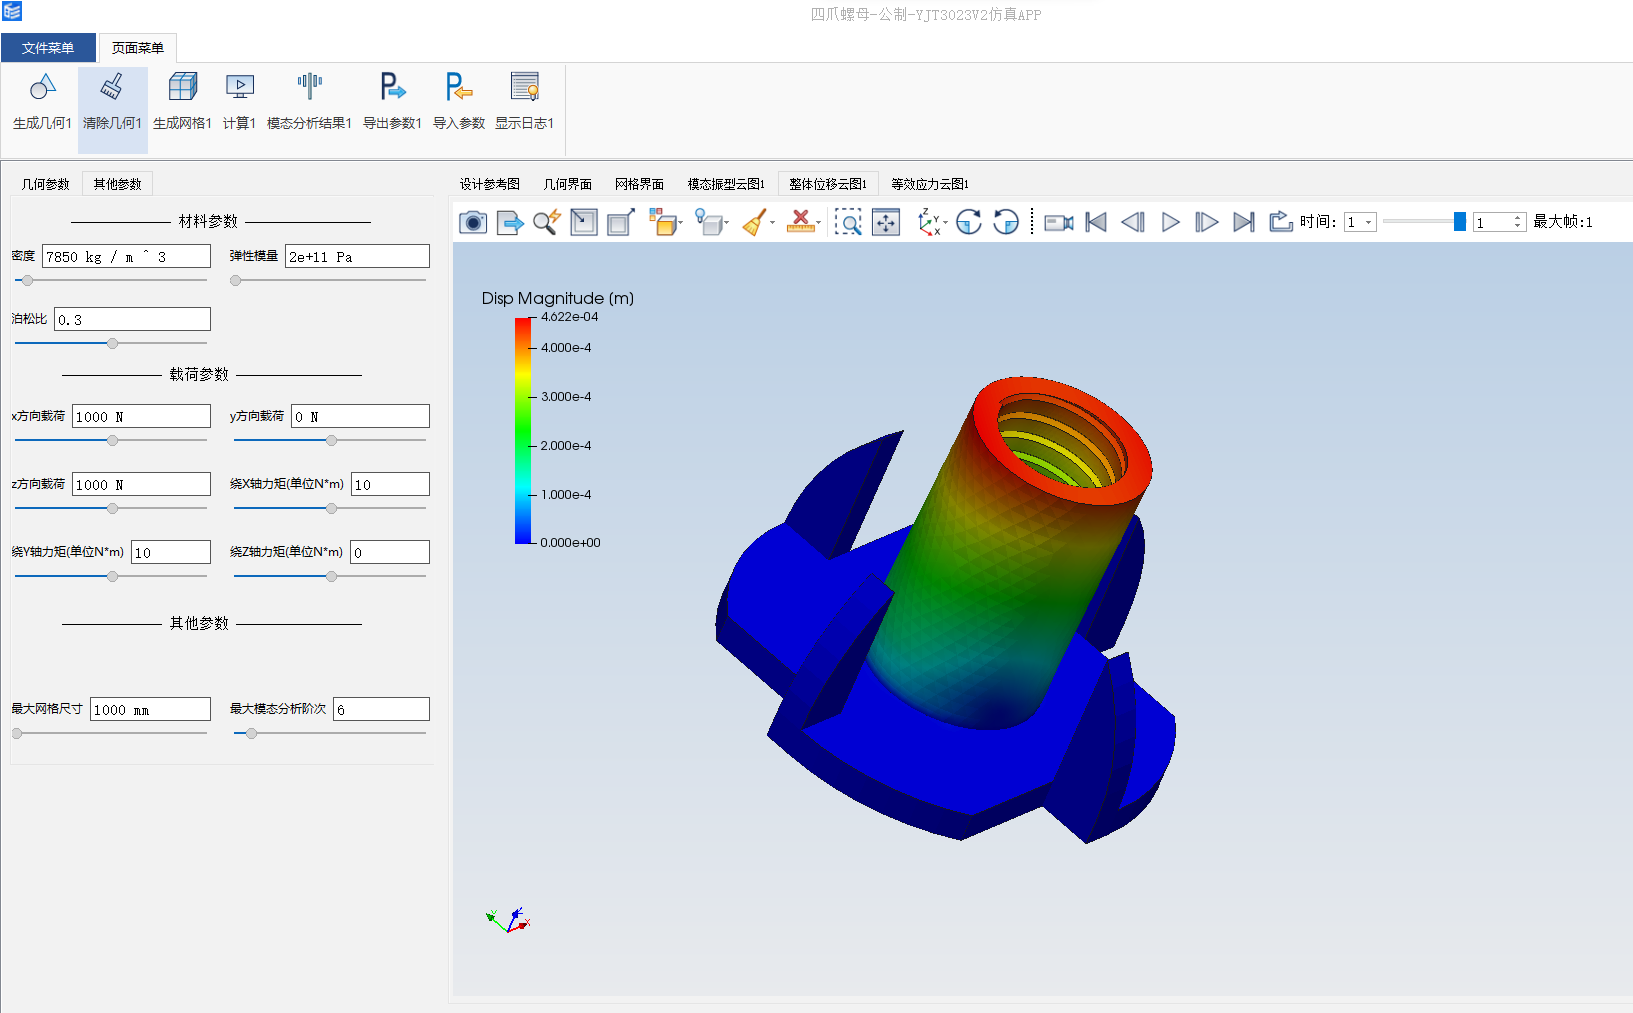1633x1013 pixels.
Task: Expand the ruler icon dropdown arrow
Action: tap(819, 223)
